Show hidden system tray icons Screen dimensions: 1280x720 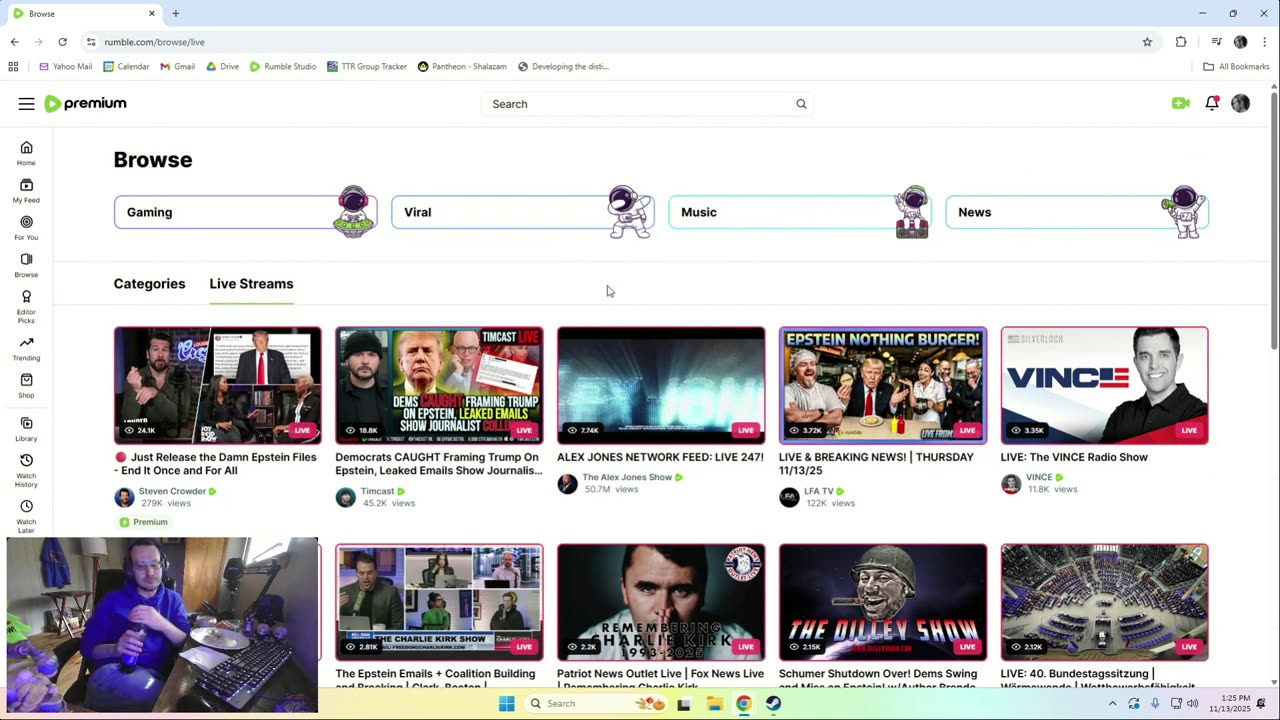pos(1112,704)
